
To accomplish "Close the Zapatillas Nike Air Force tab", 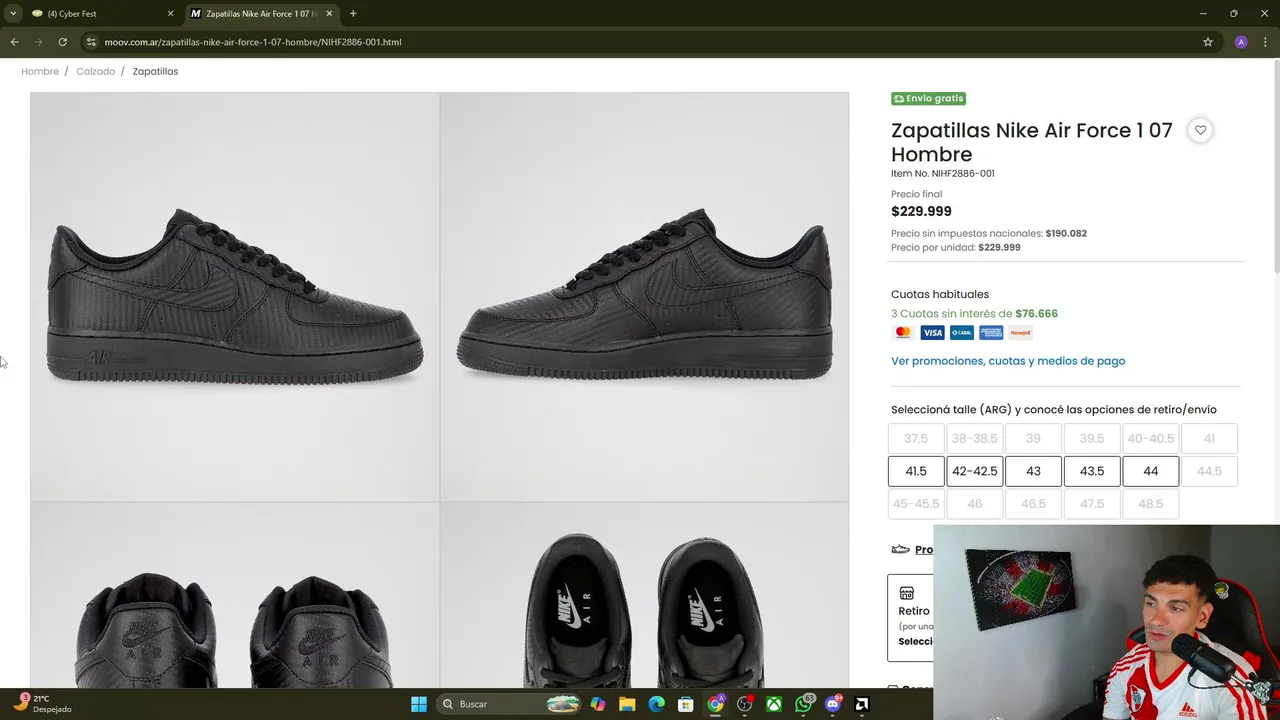I will tap(329, 14).
